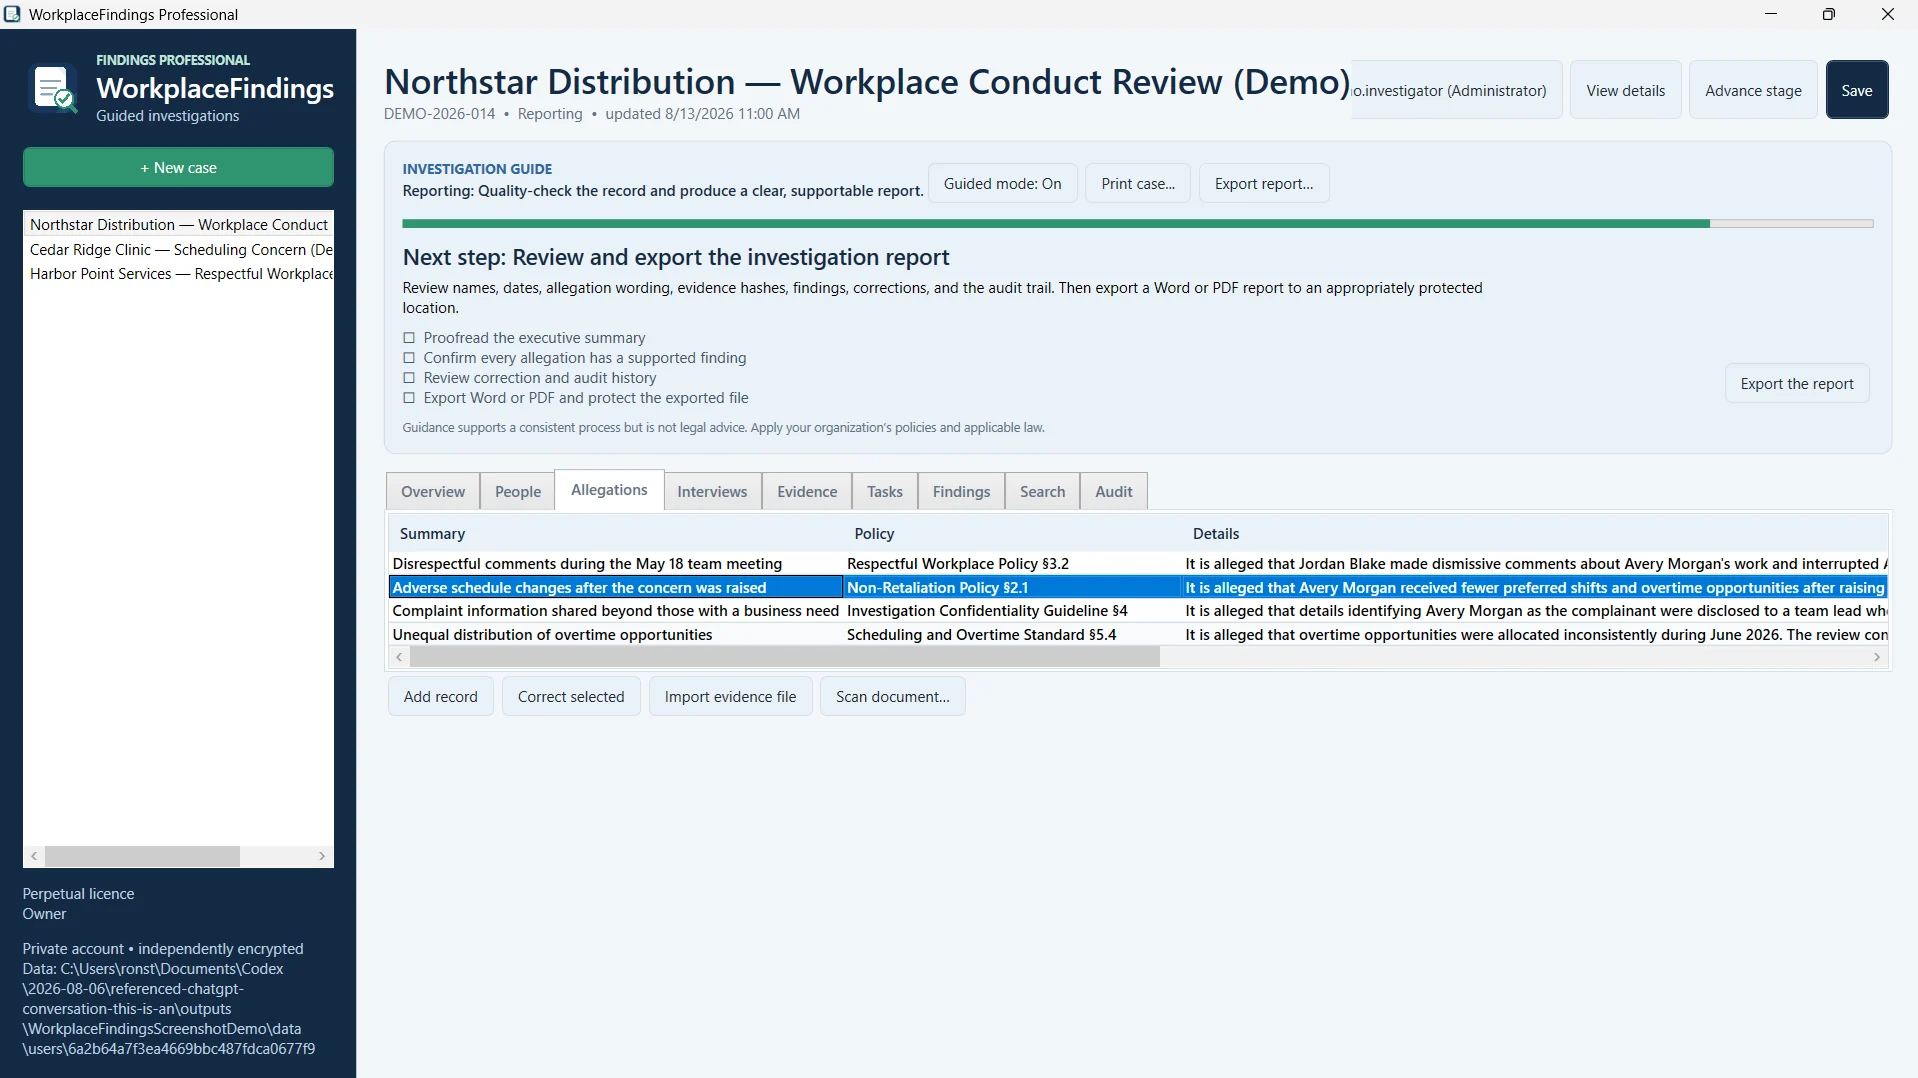Switch to the Evidence tab

(807, 492)
